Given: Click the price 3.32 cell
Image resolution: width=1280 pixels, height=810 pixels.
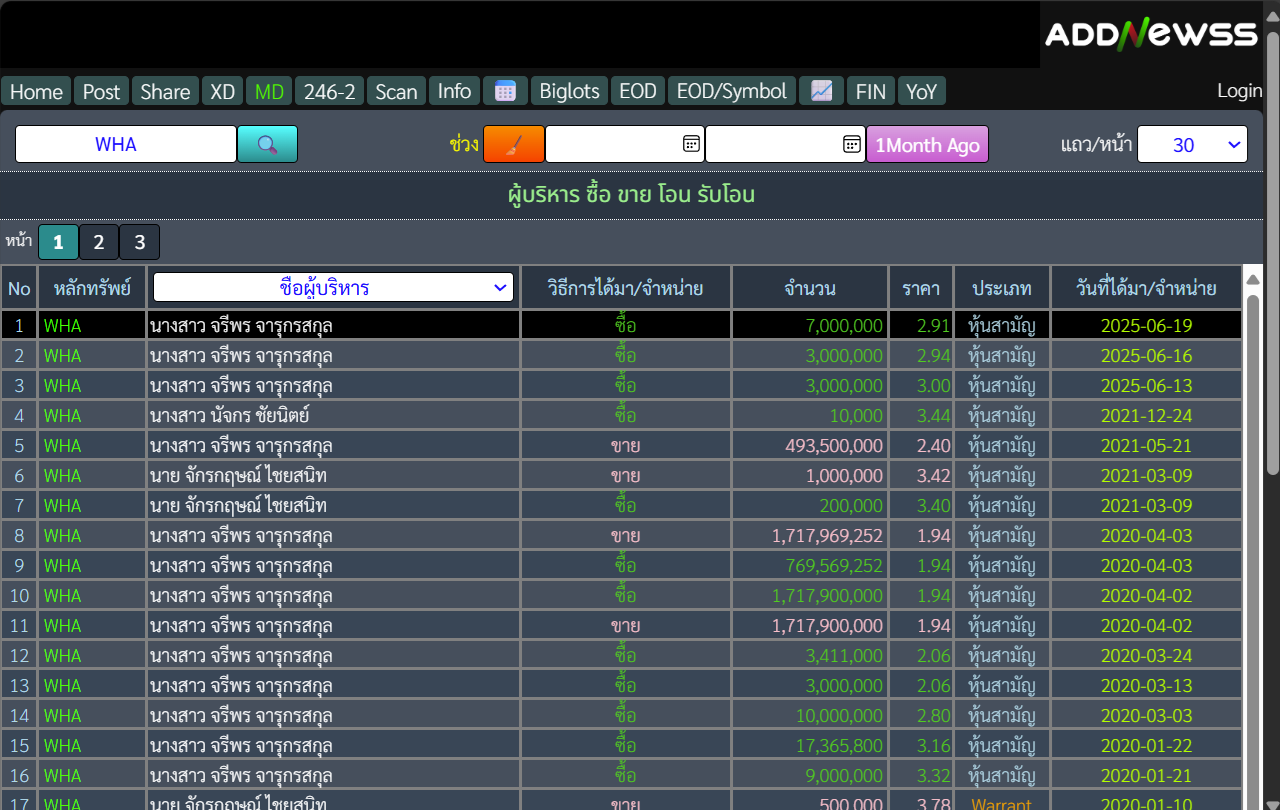Looking at the screenshot, I should (x=921, y=775).
